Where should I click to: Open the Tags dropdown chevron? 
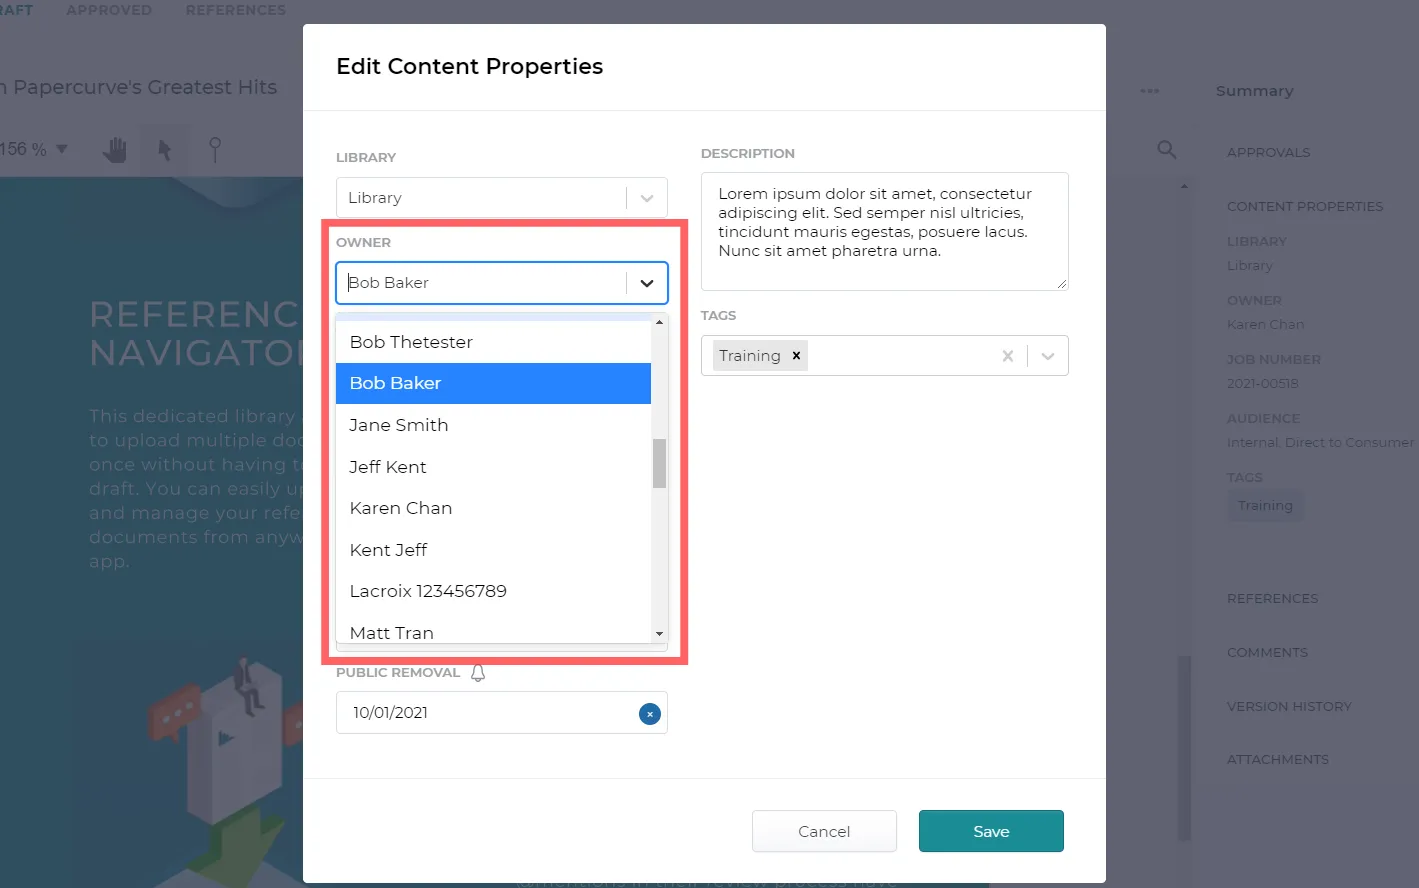tap(1048, 356)
